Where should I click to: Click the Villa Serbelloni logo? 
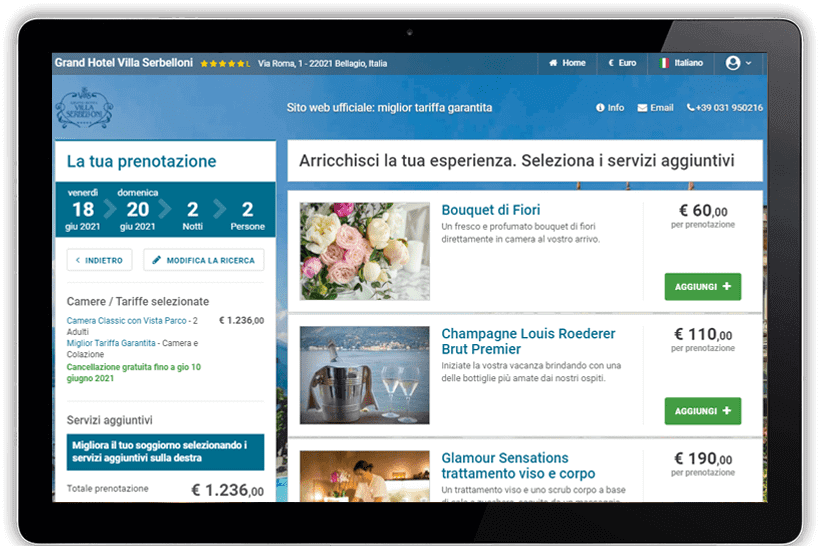click(x=84, y=108)
